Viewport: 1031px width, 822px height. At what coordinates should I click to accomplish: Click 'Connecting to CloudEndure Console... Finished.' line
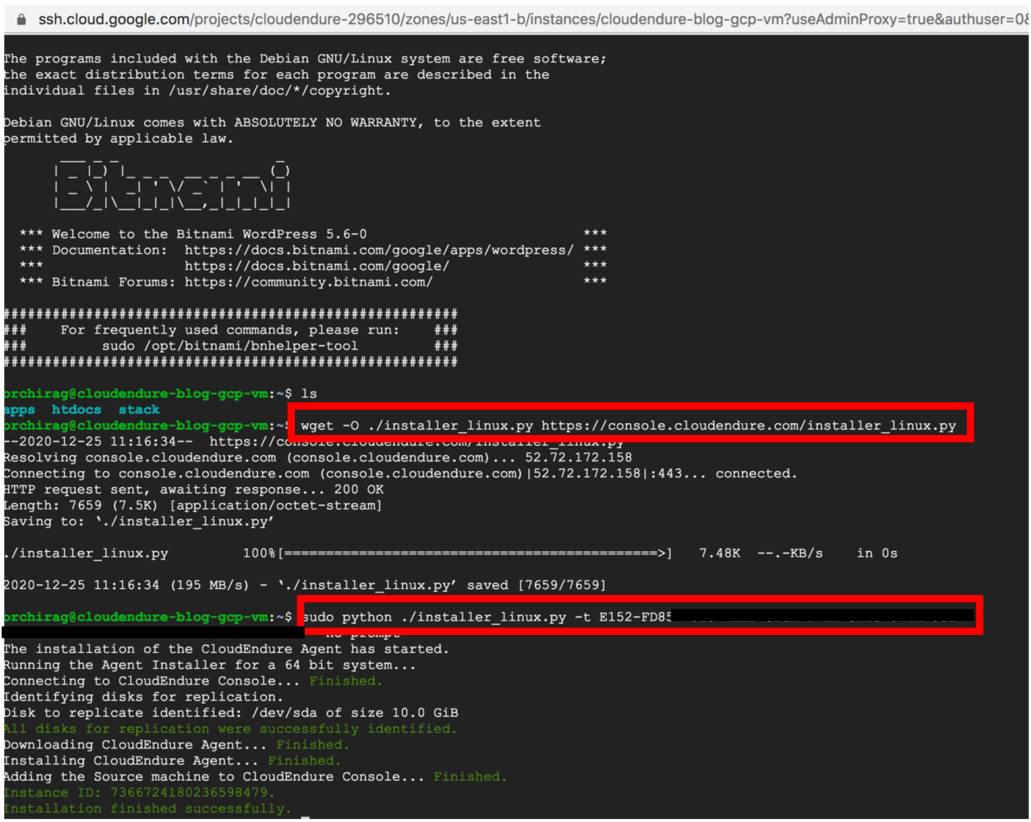(x=193, y=681)
